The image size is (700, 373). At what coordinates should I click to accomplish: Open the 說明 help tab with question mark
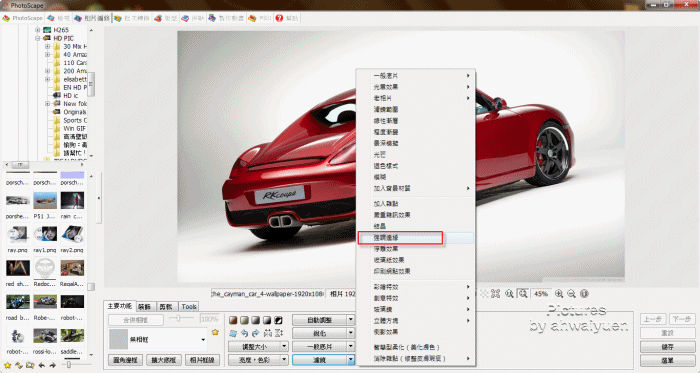(x=287, y=18)
